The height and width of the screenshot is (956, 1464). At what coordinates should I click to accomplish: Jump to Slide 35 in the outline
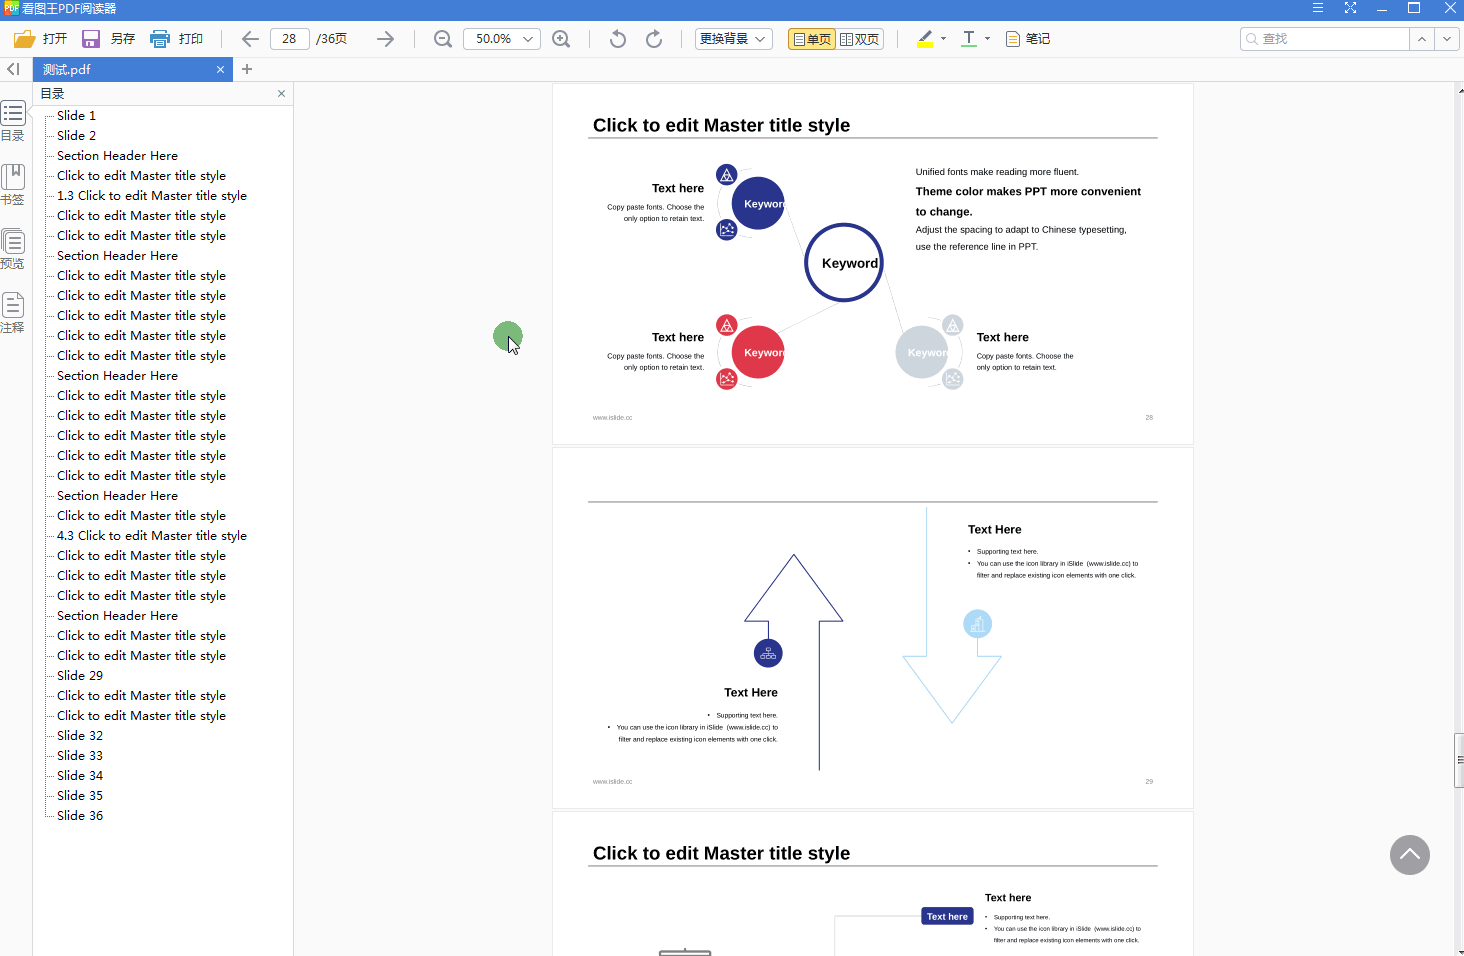point(80,796)
